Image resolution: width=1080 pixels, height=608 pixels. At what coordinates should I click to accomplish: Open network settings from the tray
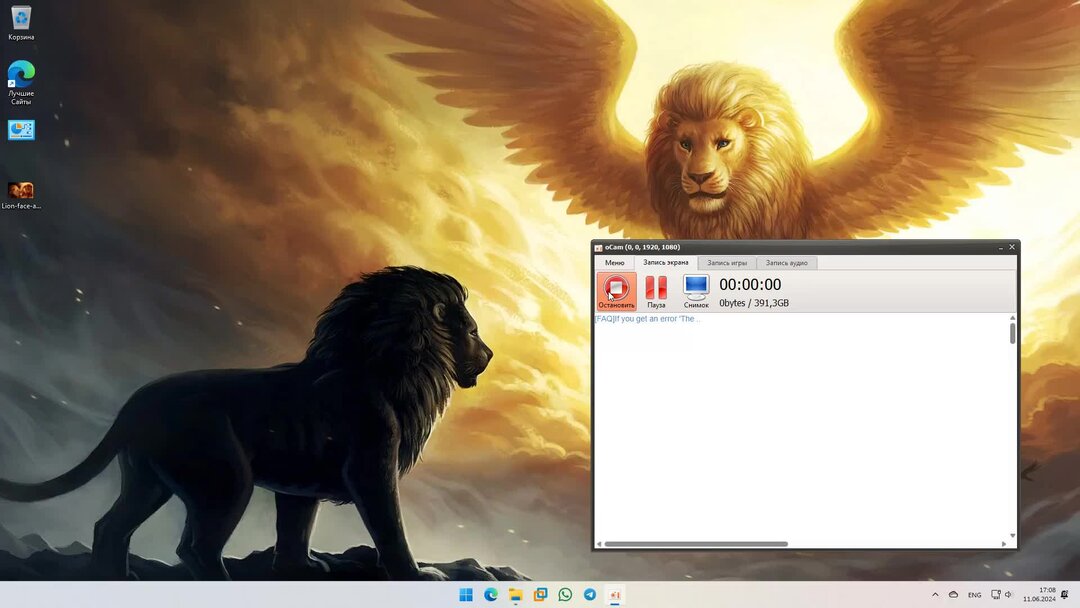(x=996, y=594)
